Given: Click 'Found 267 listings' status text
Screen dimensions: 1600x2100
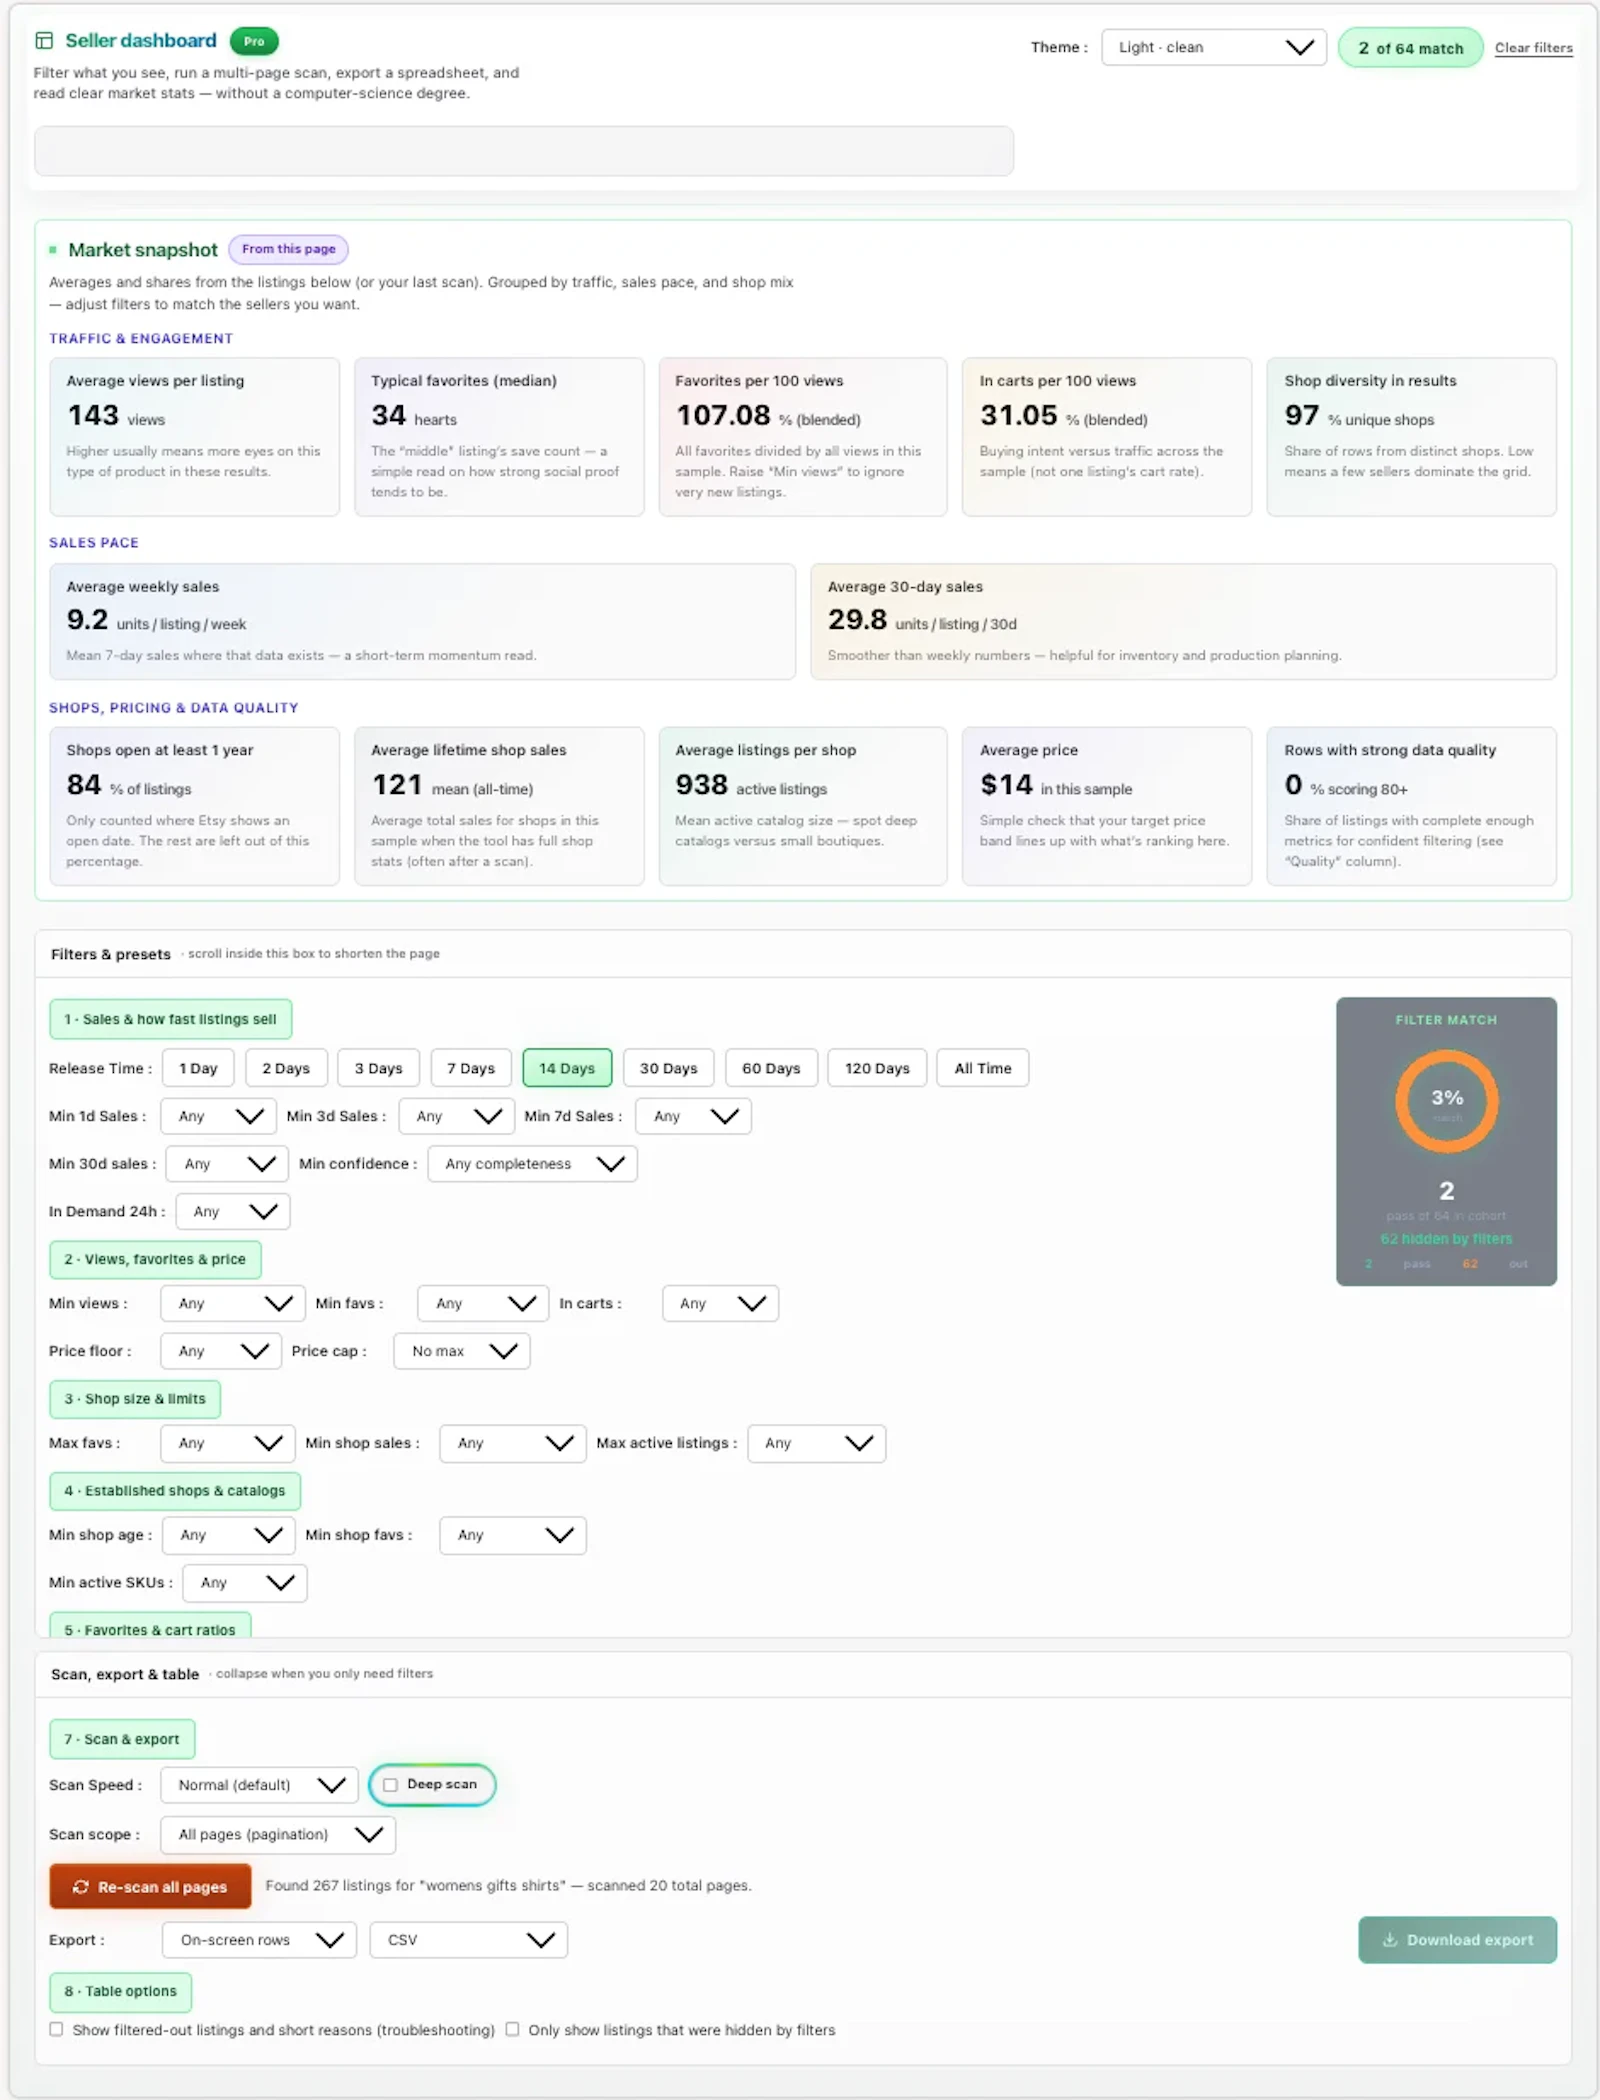Looking at the screenshot, I should point(508,1886).
